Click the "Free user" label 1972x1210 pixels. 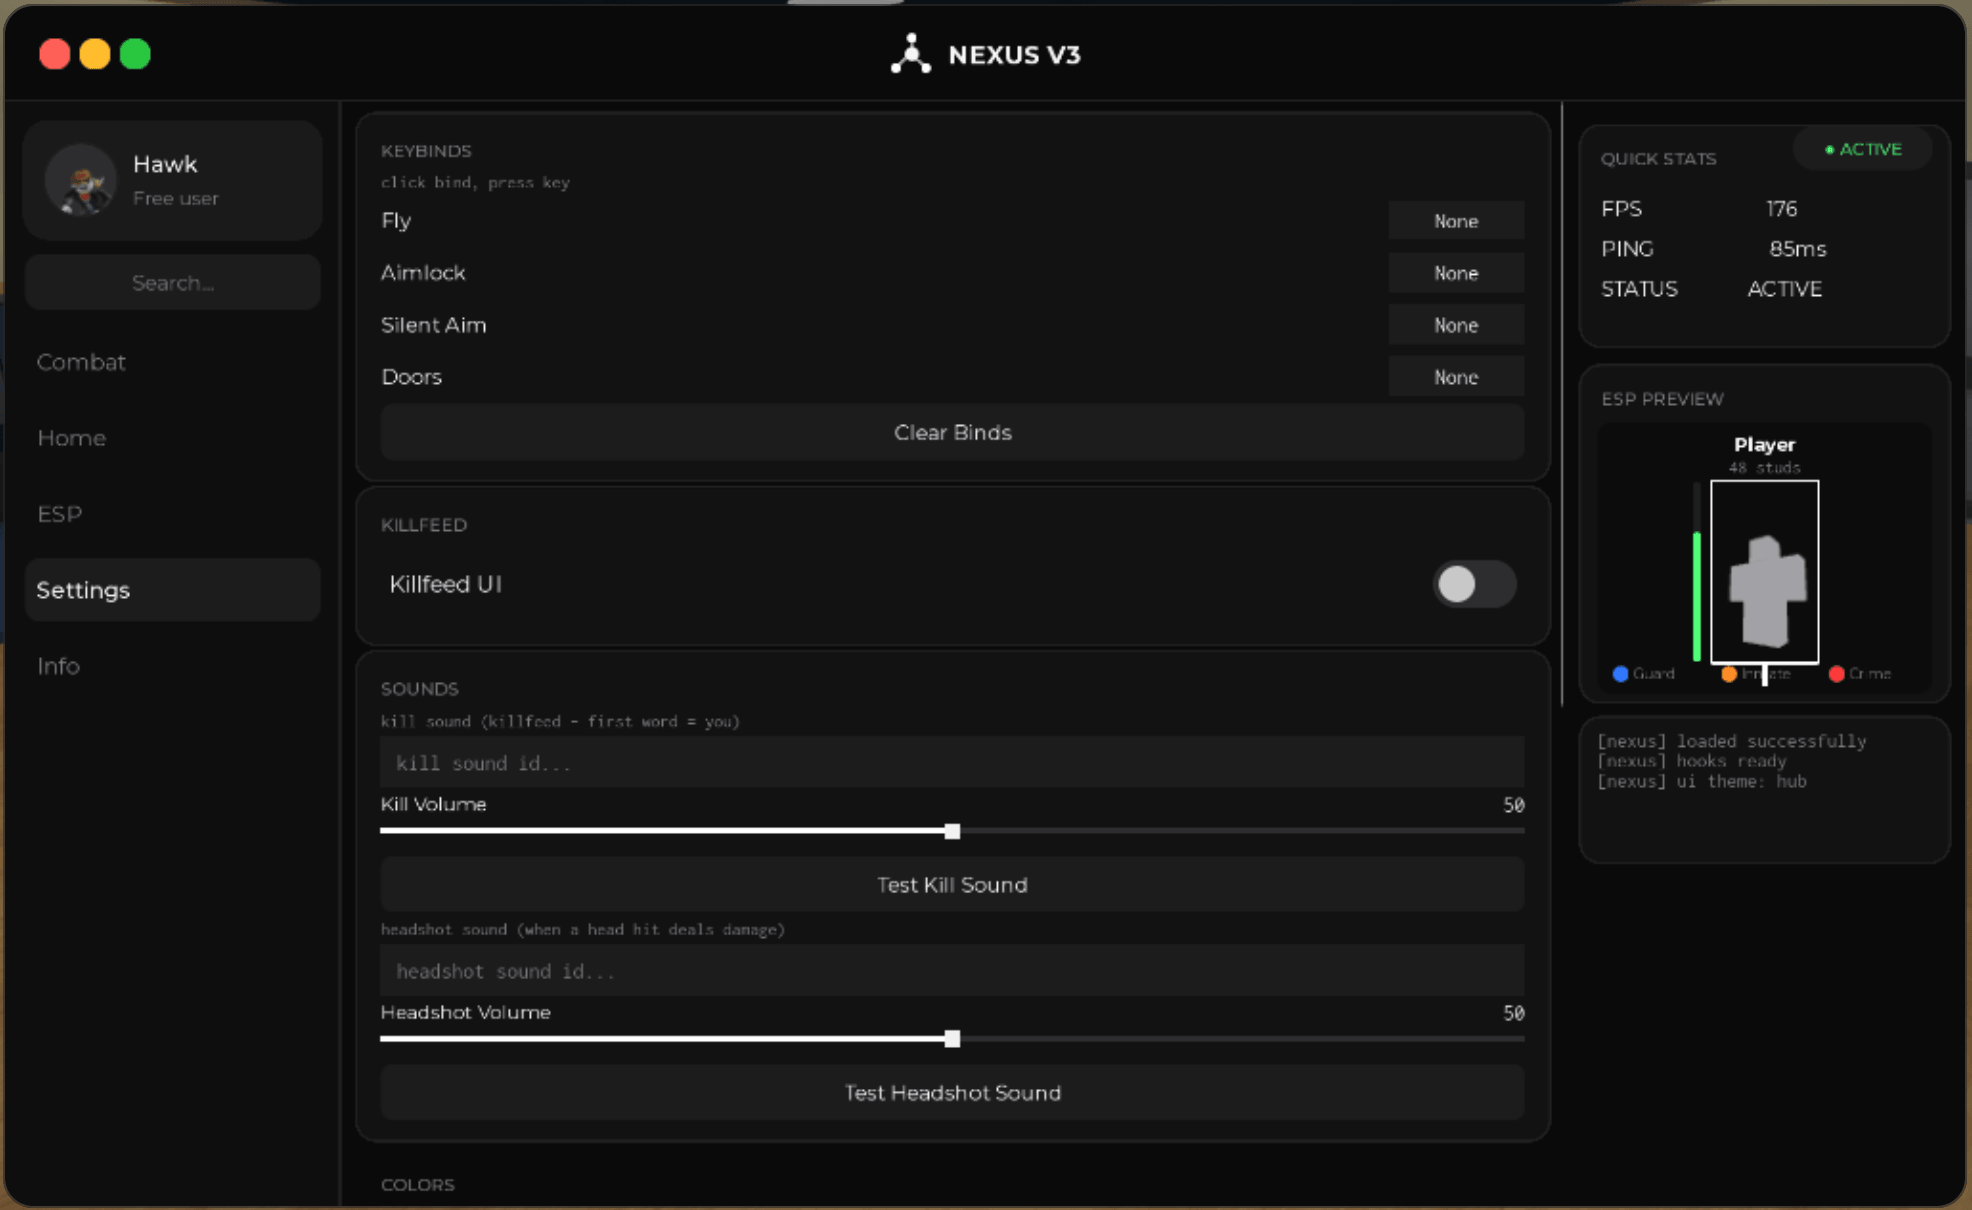[176, 199]
